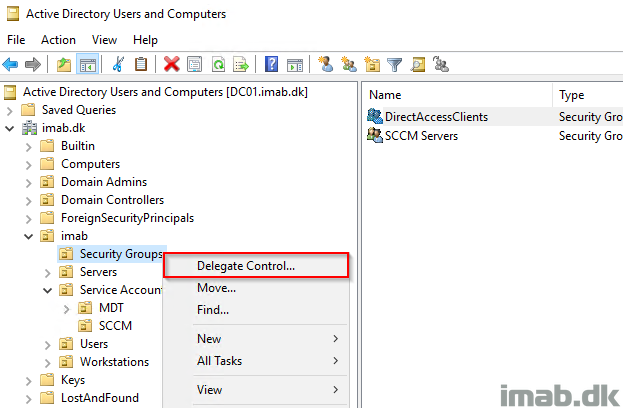Click the Cut scissors toolbar icon
The height and width of the screenshot is (408, 623).
(118, 64)
